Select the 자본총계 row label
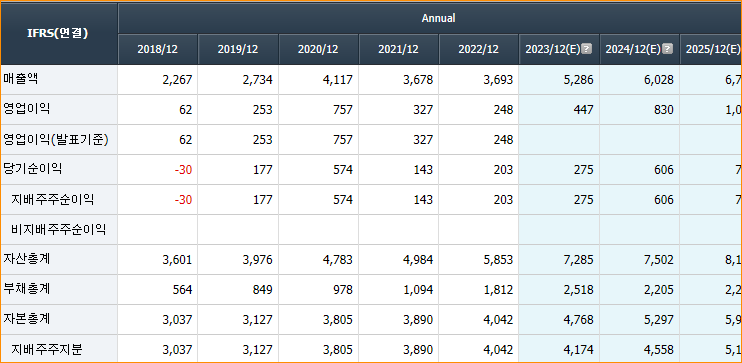 [x=26, y=319]
